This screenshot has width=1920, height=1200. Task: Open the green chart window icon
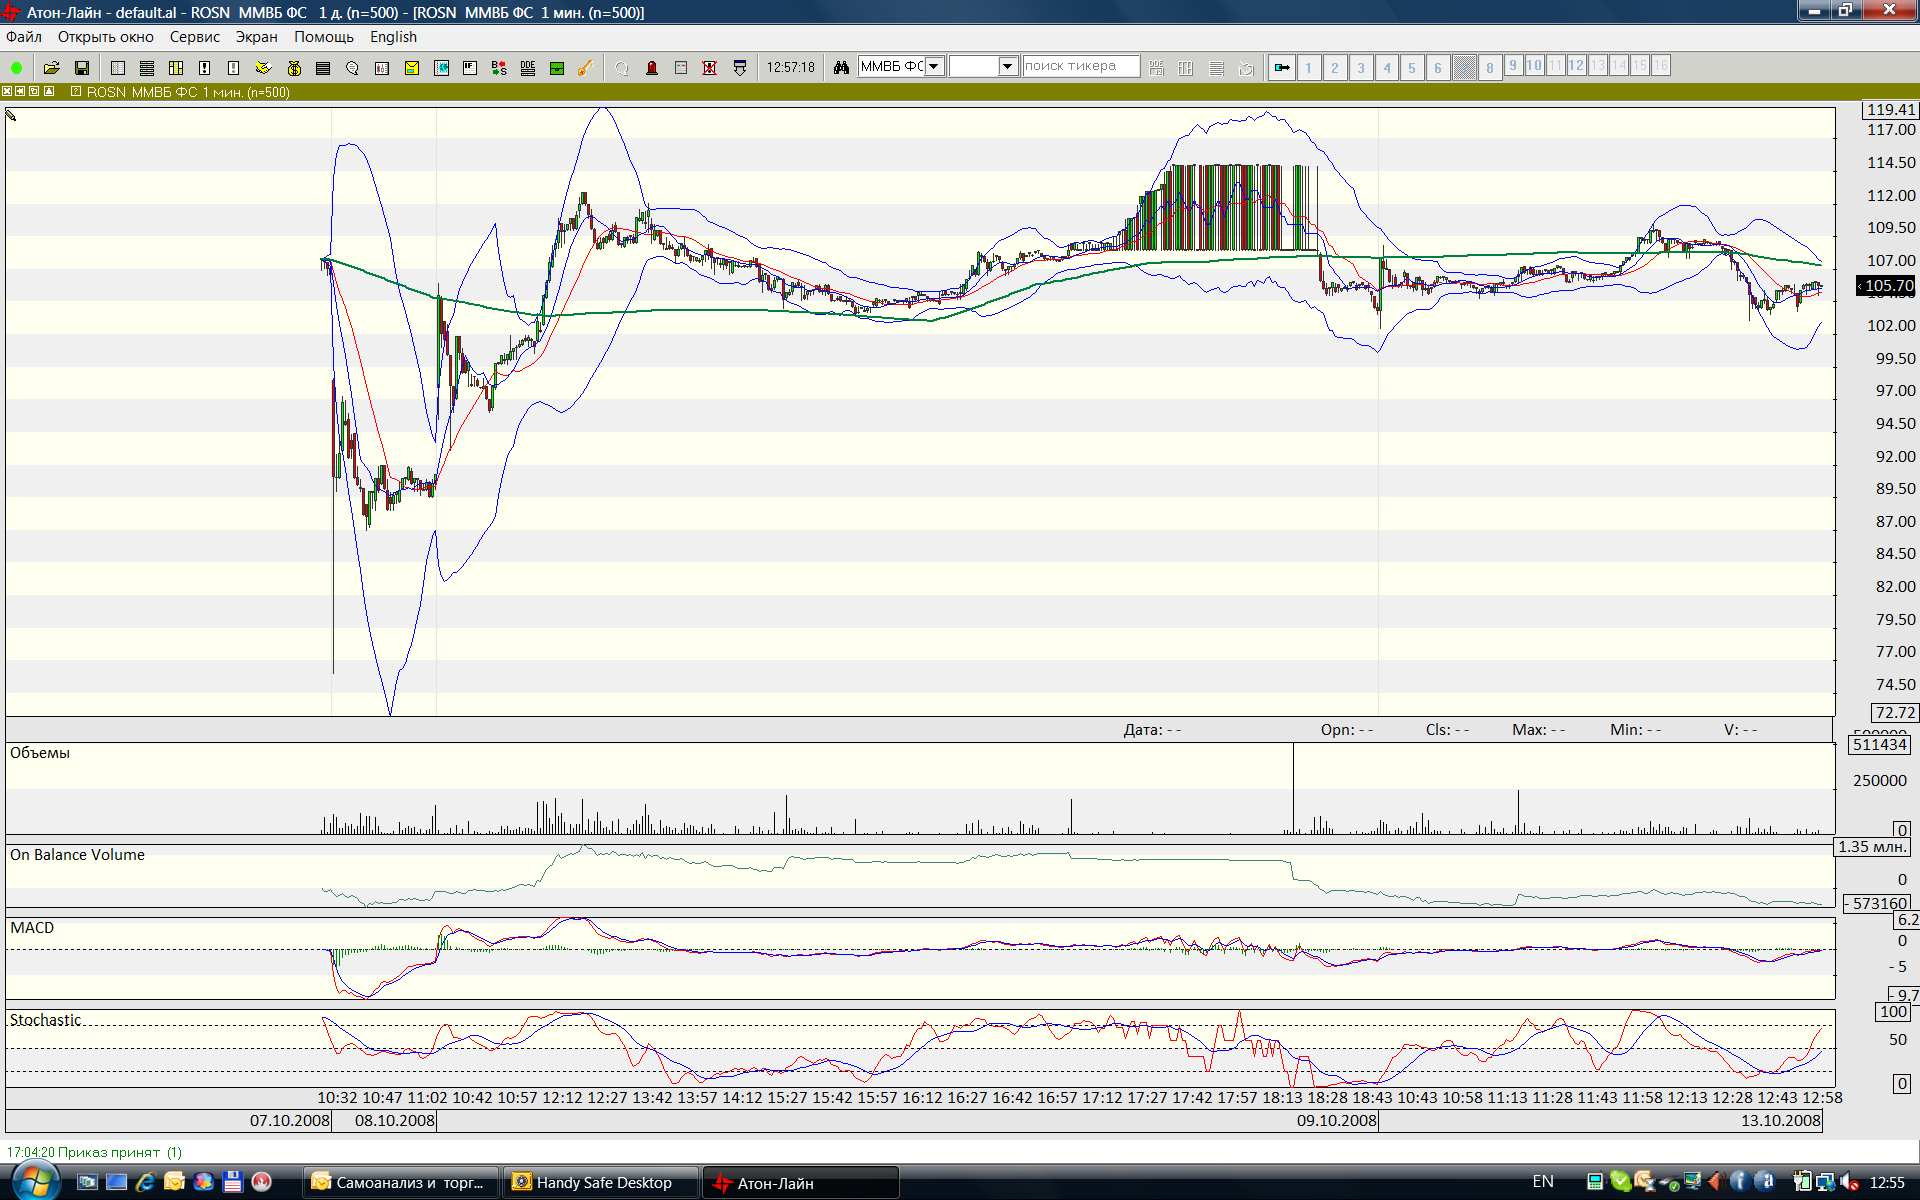(x=557, y=68)
